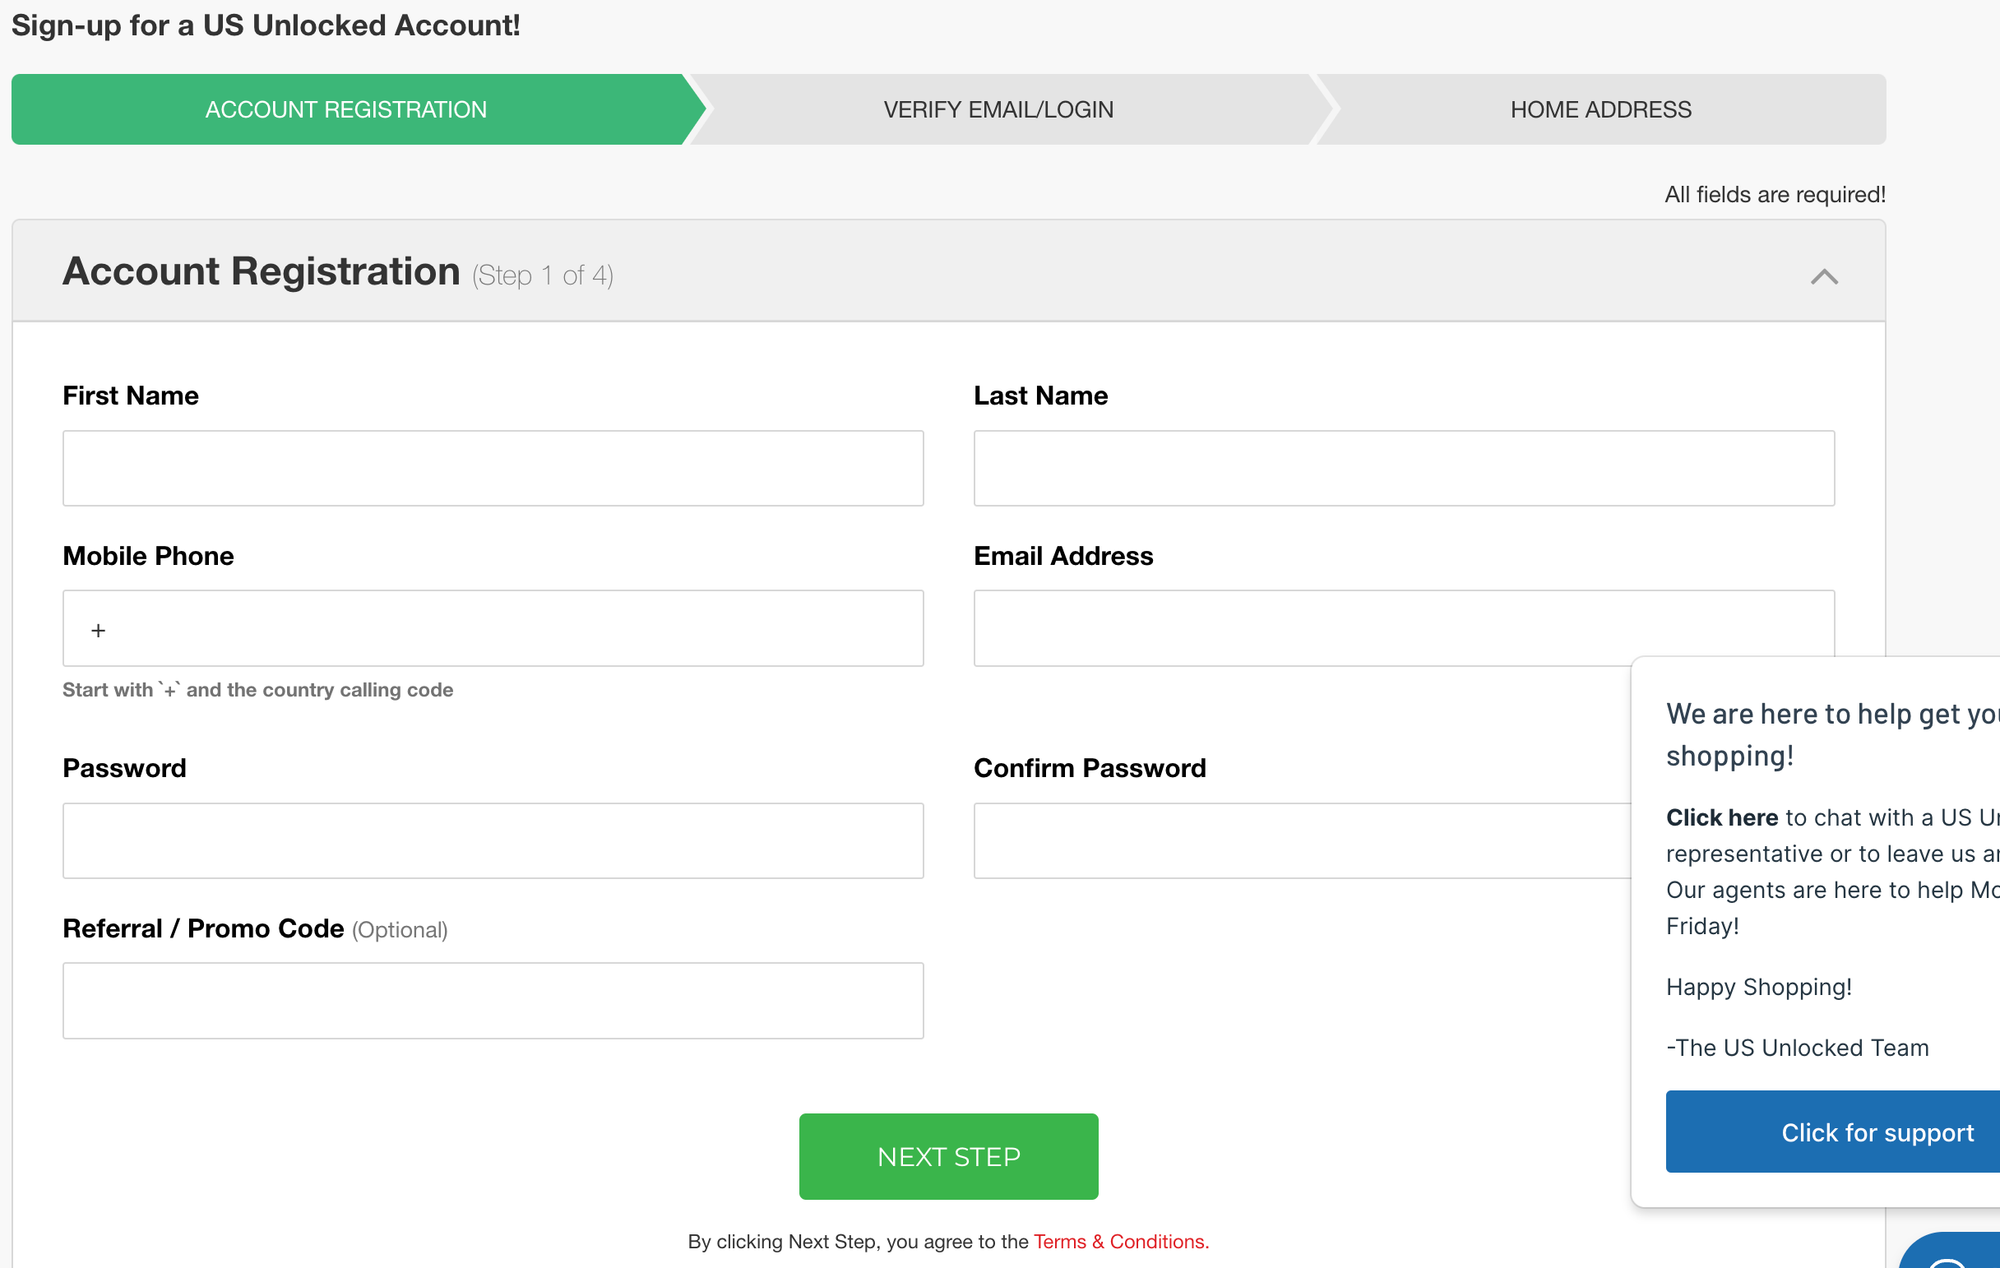Click the Referral / Promo Code label
Image resolution: width=2000 pixels, height=1268 pixels.
203,929
